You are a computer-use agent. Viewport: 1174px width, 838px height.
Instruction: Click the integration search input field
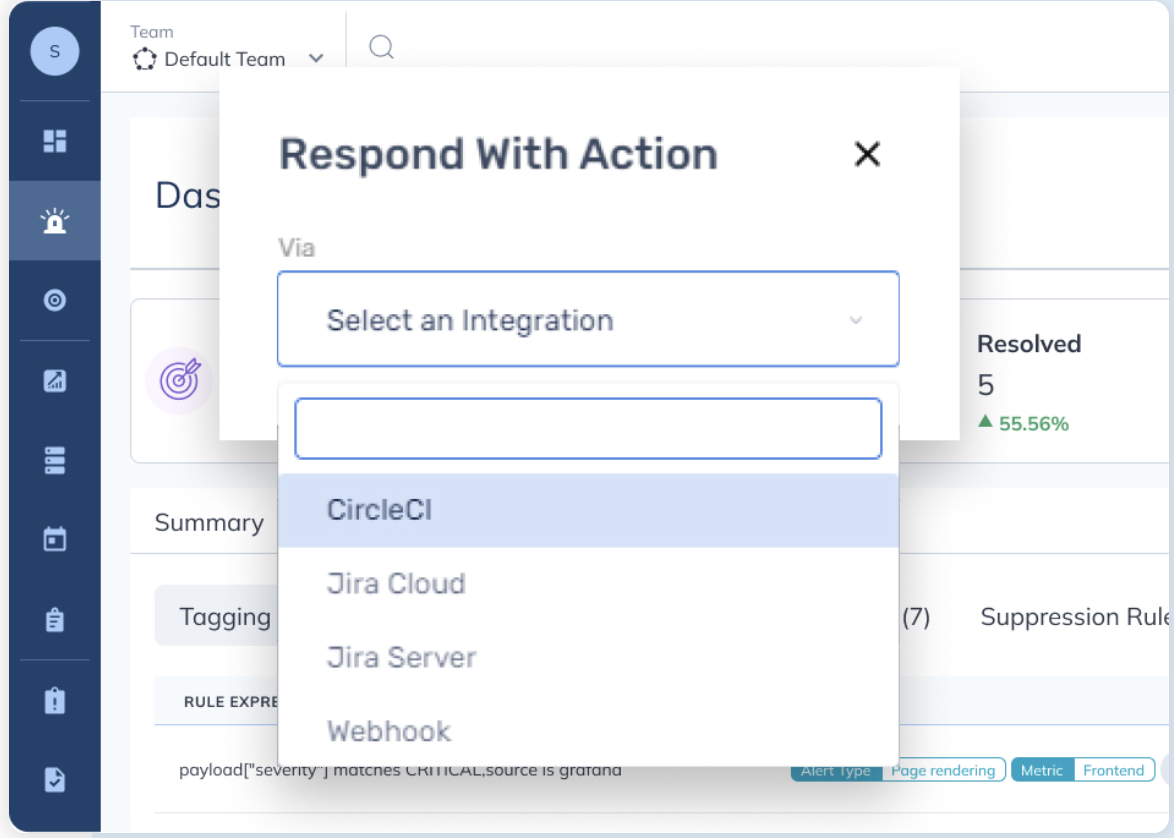(x=588, y=429)
